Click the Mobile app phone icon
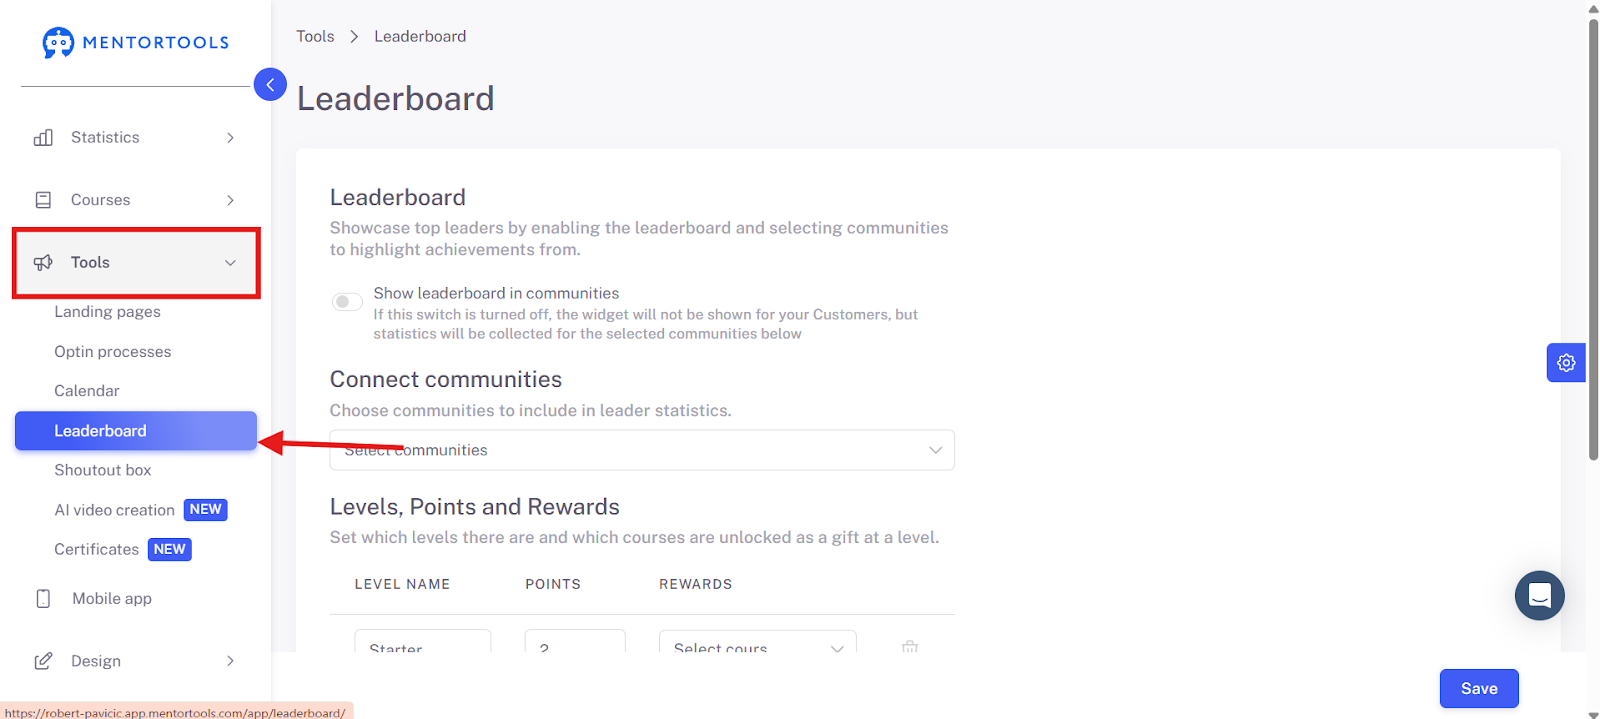The image size is (1600, 719). point(43,599)
